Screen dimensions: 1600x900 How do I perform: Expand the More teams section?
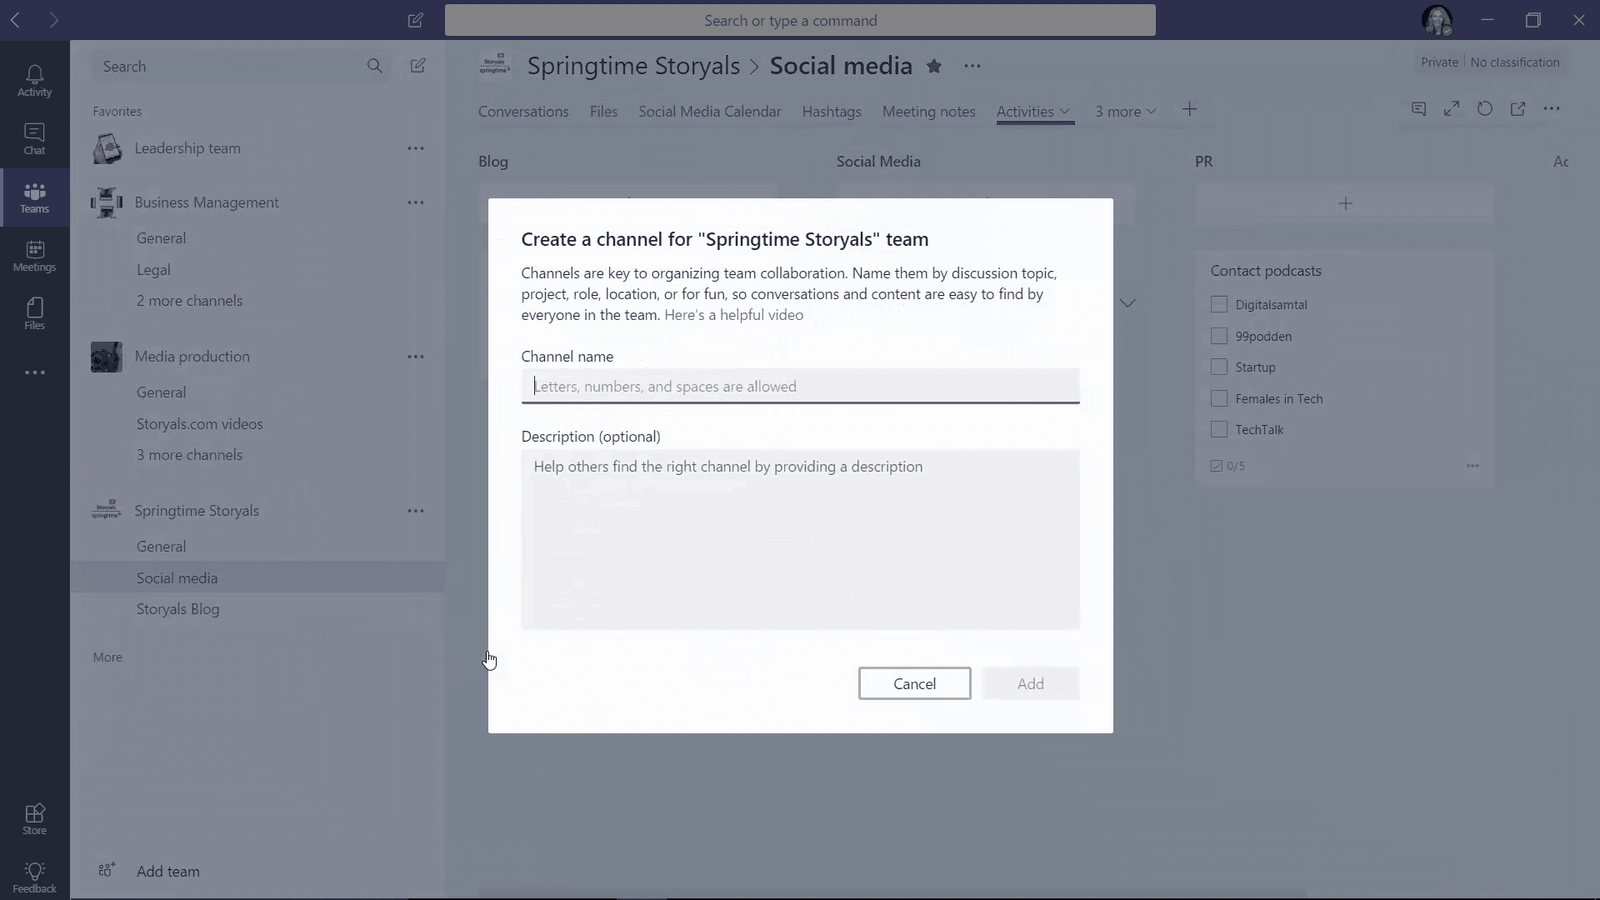[108, 657]
